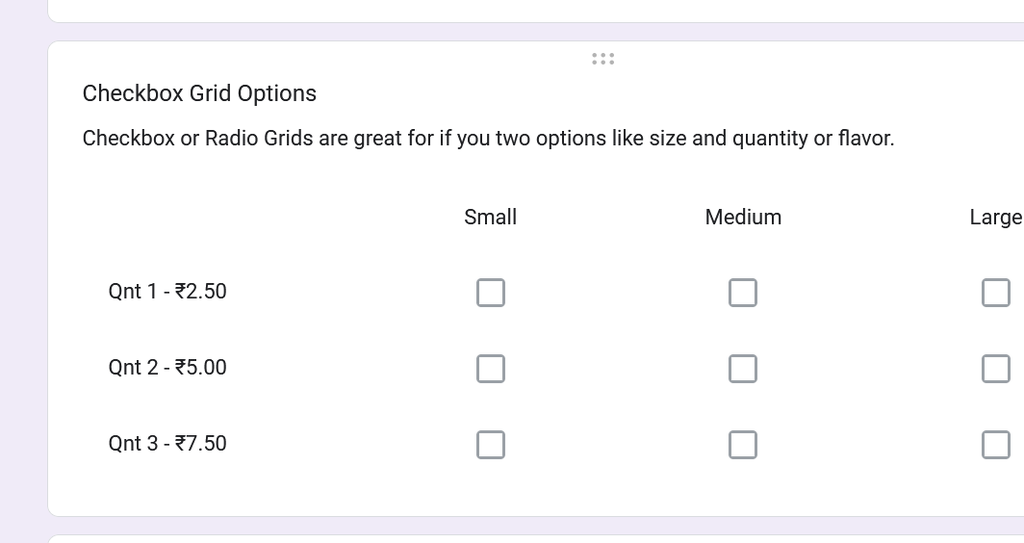Check Small box for Qnt 1 - ₹2.50

click(x=490, y=292)
